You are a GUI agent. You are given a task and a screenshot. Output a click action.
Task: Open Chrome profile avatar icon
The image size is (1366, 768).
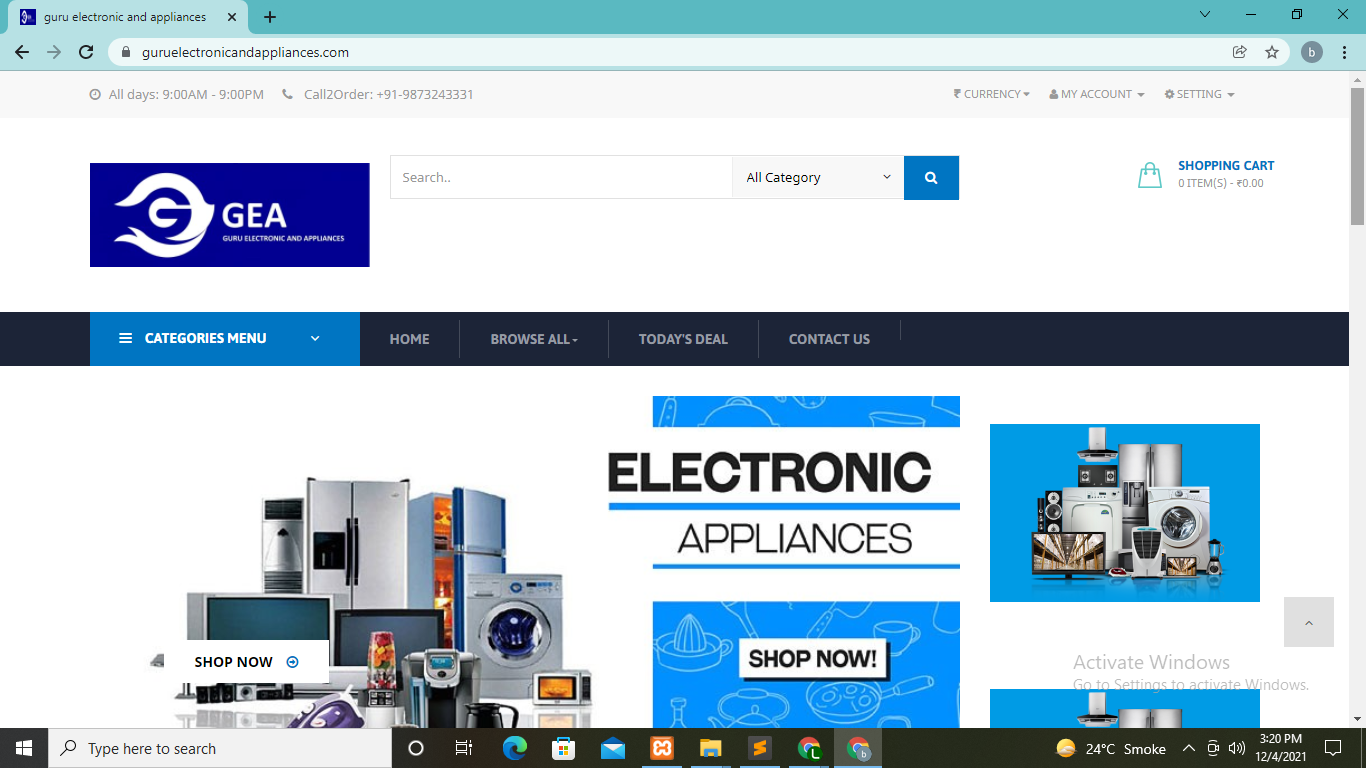tap(1312, 52)
